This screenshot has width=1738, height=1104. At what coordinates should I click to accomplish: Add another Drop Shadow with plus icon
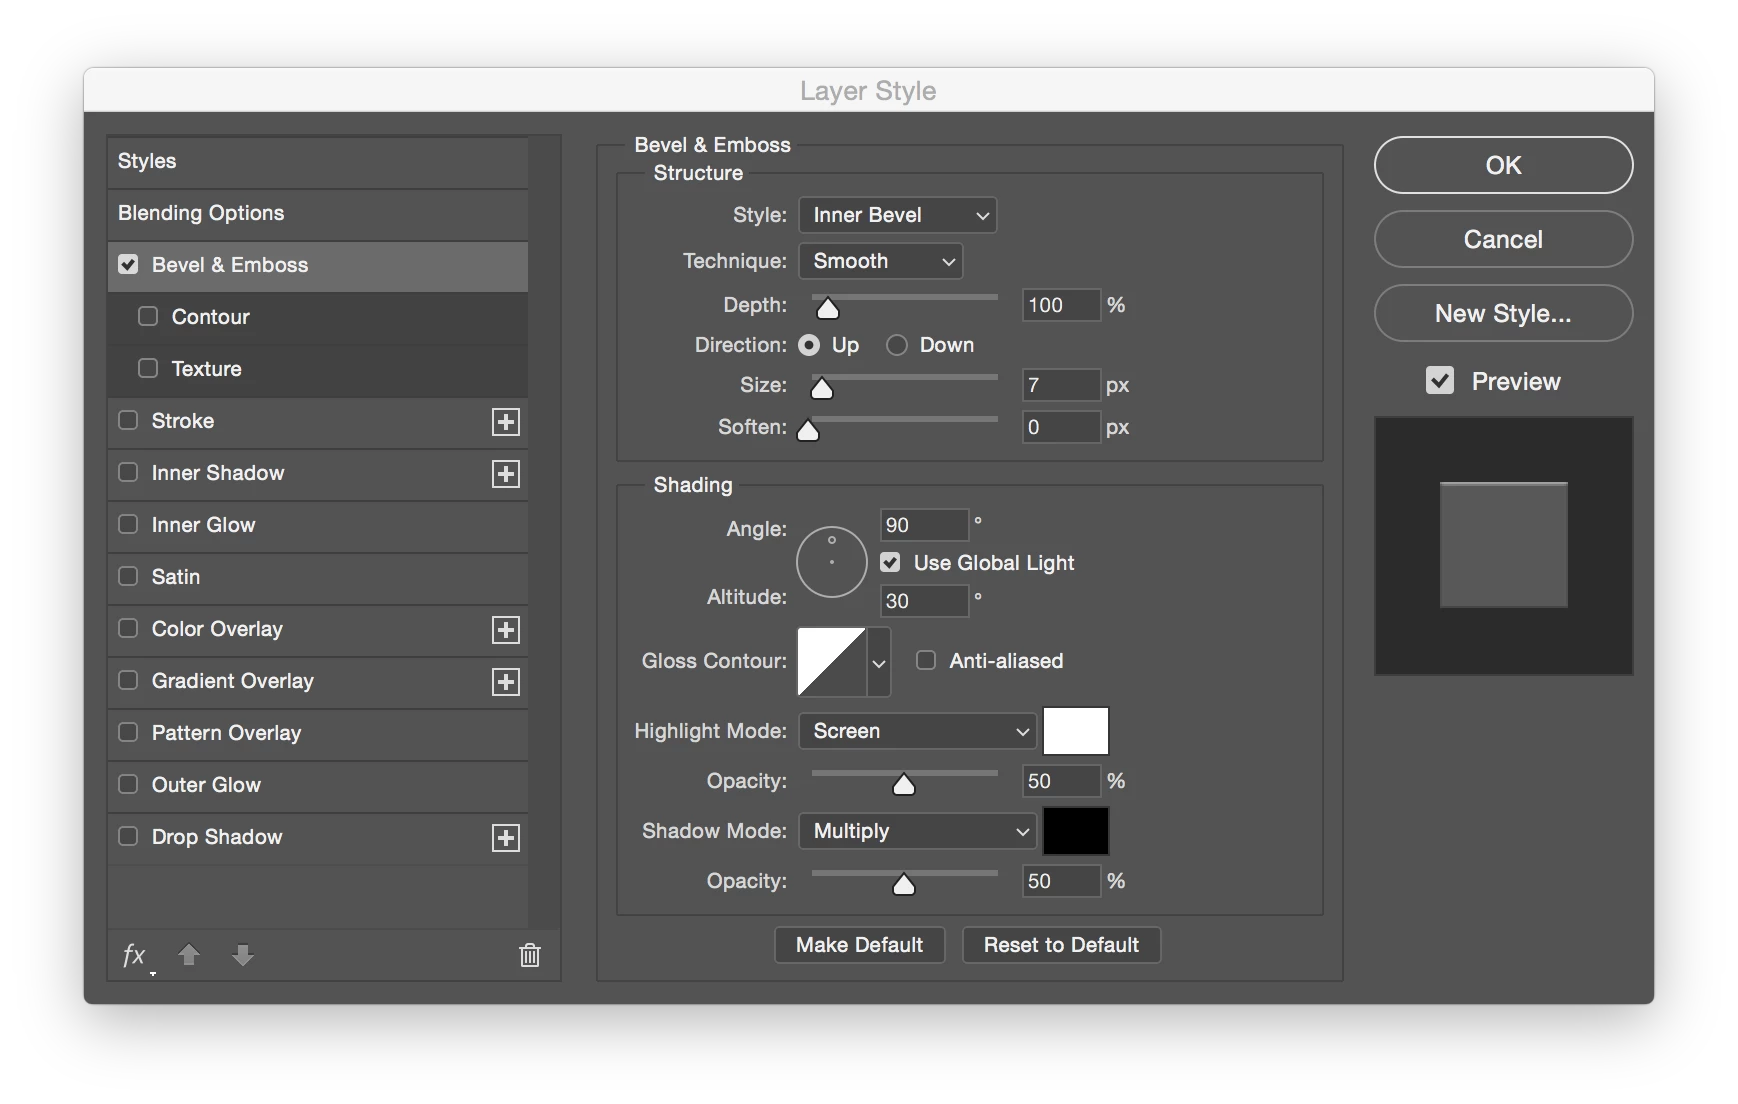(506, 838)
